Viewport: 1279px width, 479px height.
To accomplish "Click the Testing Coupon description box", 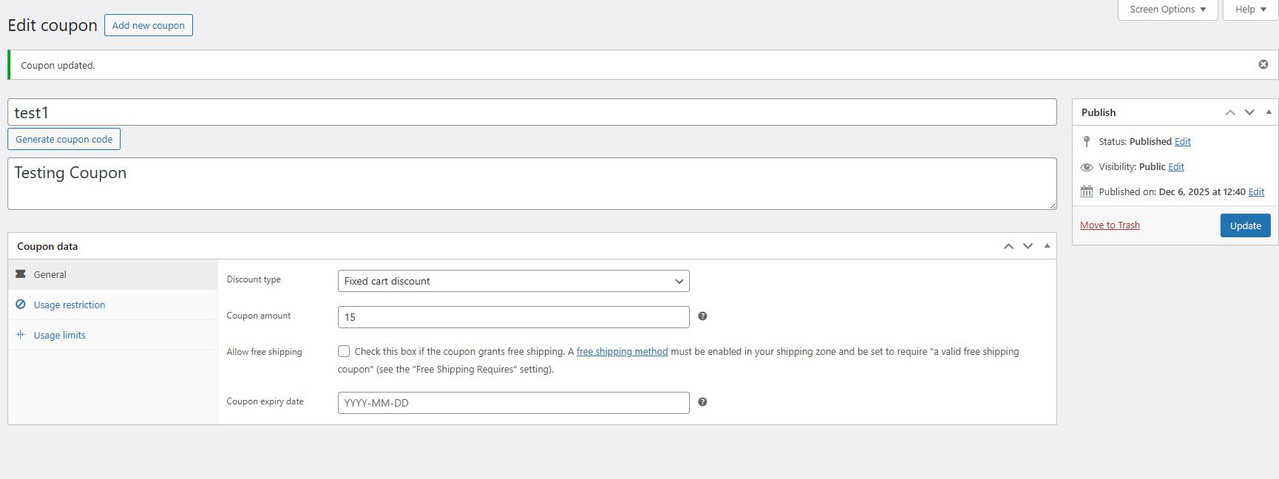I will coord(532,184).
